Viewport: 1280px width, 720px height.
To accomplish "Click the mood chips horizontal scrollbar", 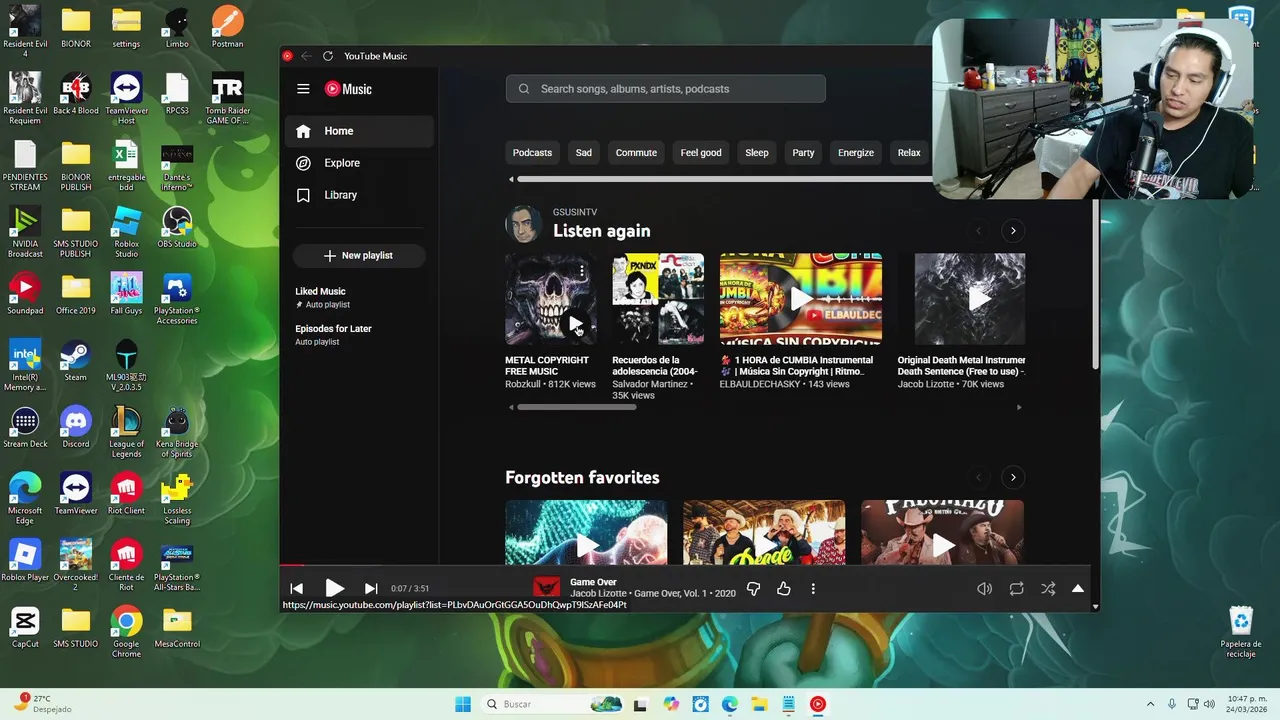I will click(x=724, y=179).
